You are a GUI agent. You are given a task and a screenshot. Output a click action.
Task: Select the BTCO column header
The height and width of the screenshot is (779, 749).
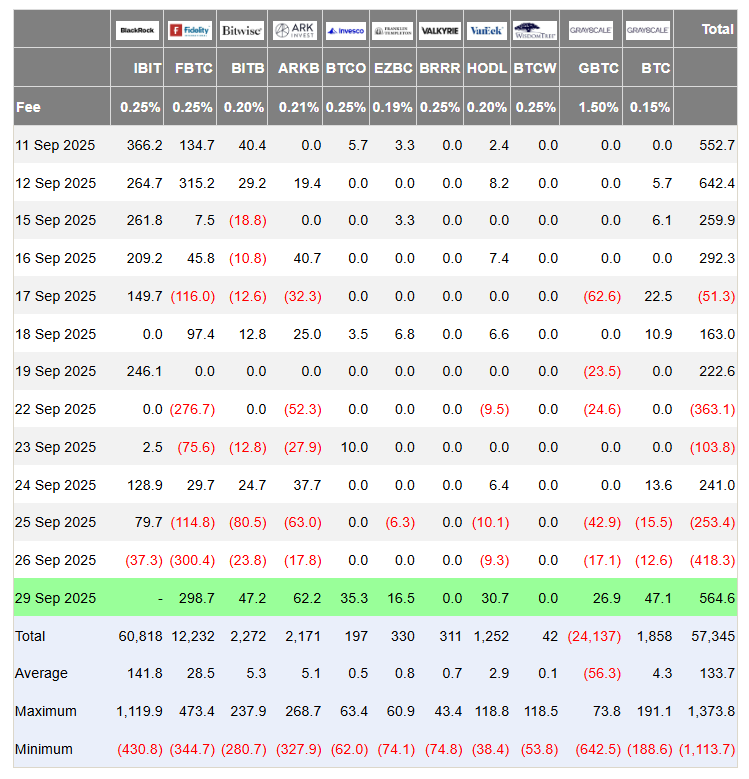pyautogui.click(x=346, y=68)
